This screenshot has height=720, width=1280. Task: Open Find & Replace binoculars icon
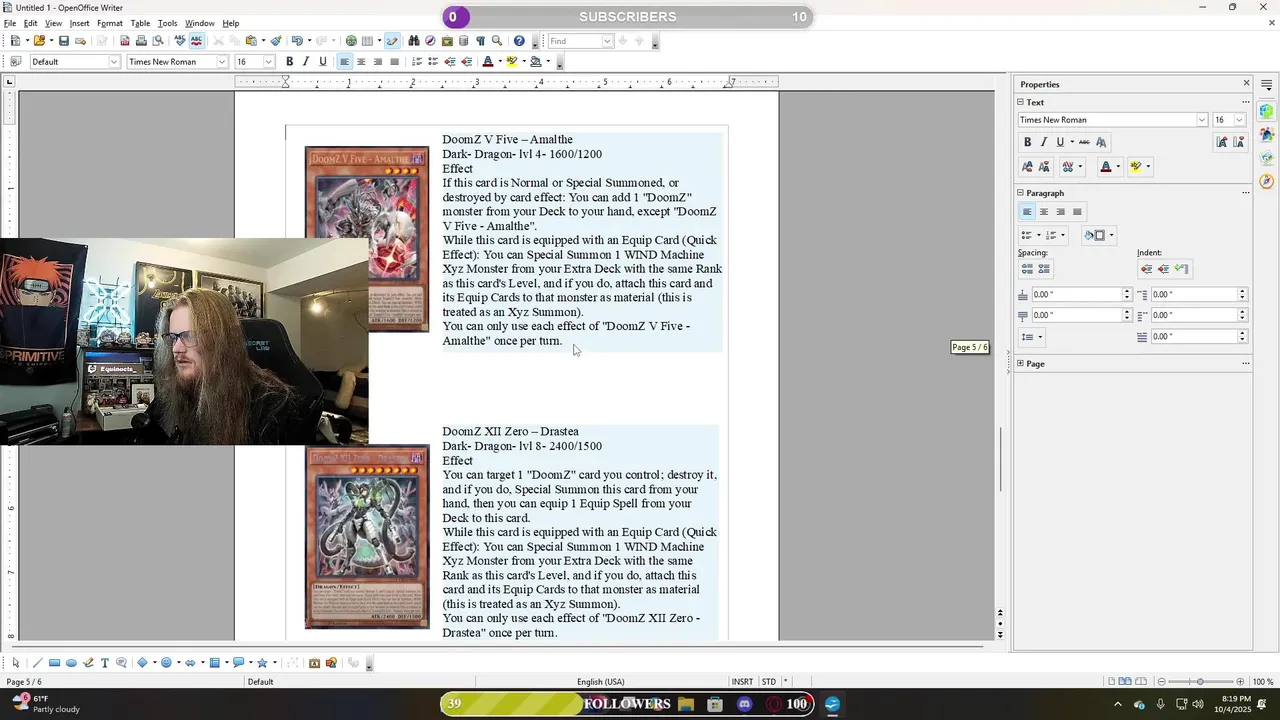413,41
